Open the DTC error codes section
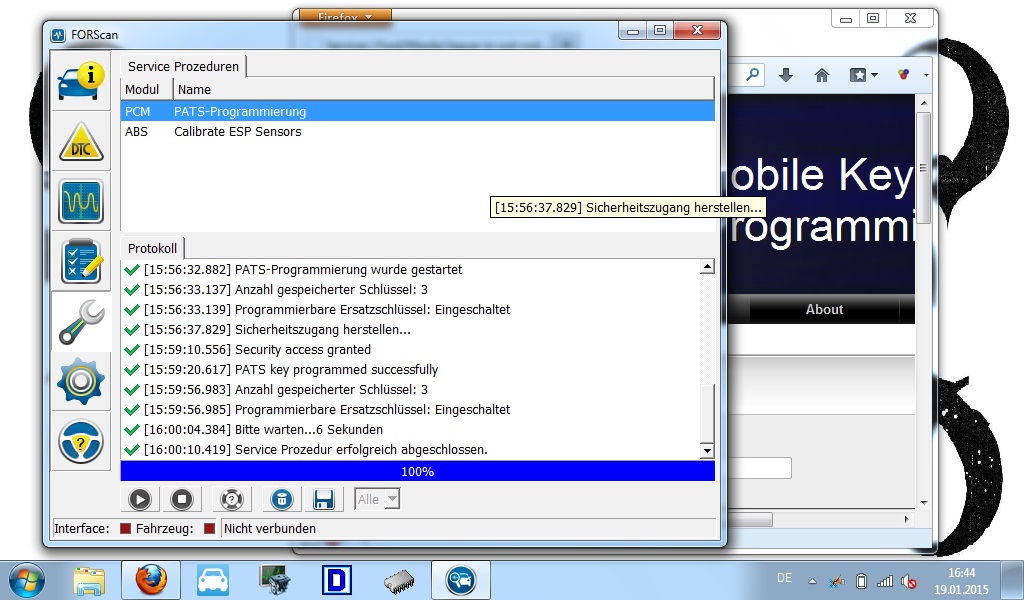1024x600 pixels. (82, 143)
